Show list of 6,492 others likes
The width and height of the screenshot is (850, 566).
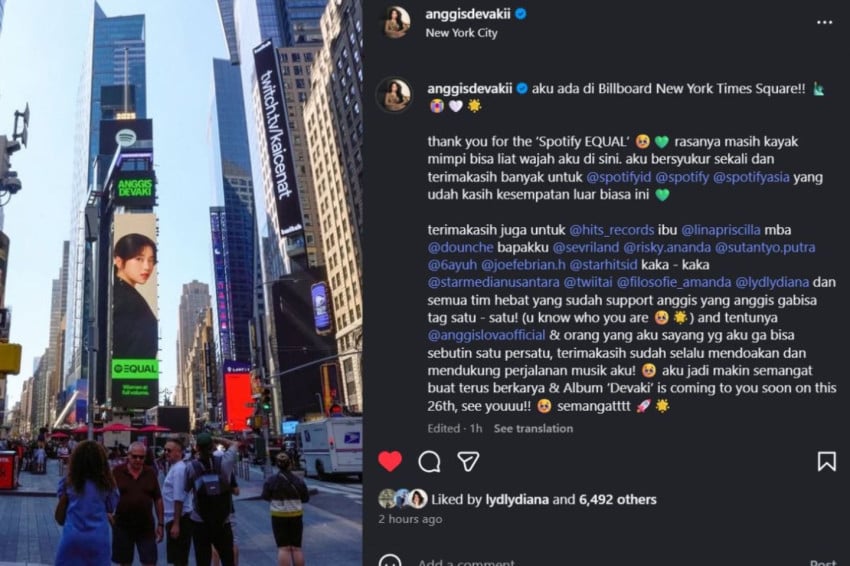click(617, 499)
